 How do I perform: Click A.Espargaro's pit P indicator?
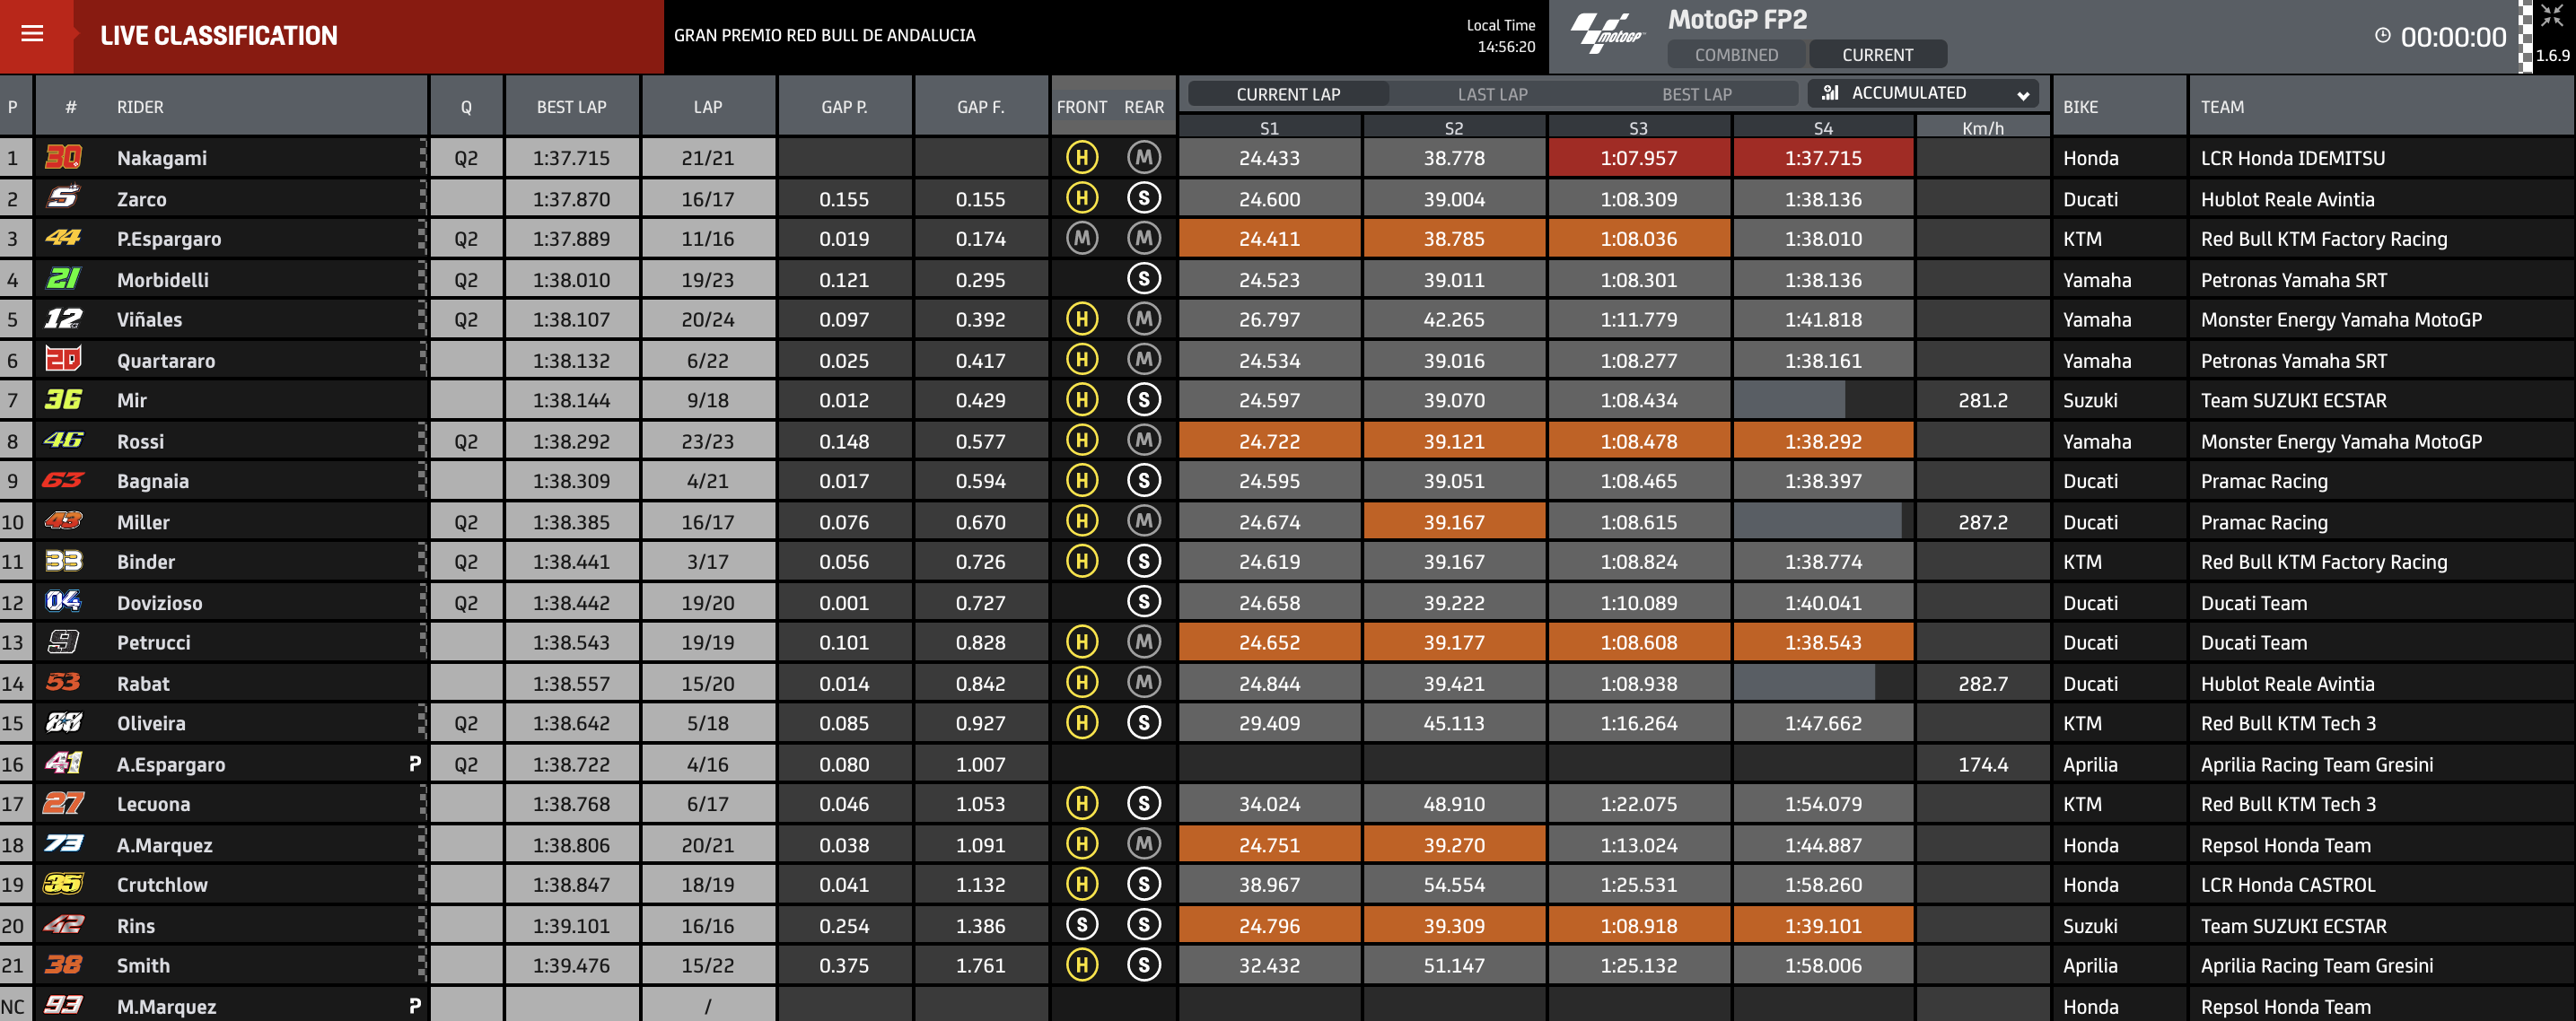(415, 763)
